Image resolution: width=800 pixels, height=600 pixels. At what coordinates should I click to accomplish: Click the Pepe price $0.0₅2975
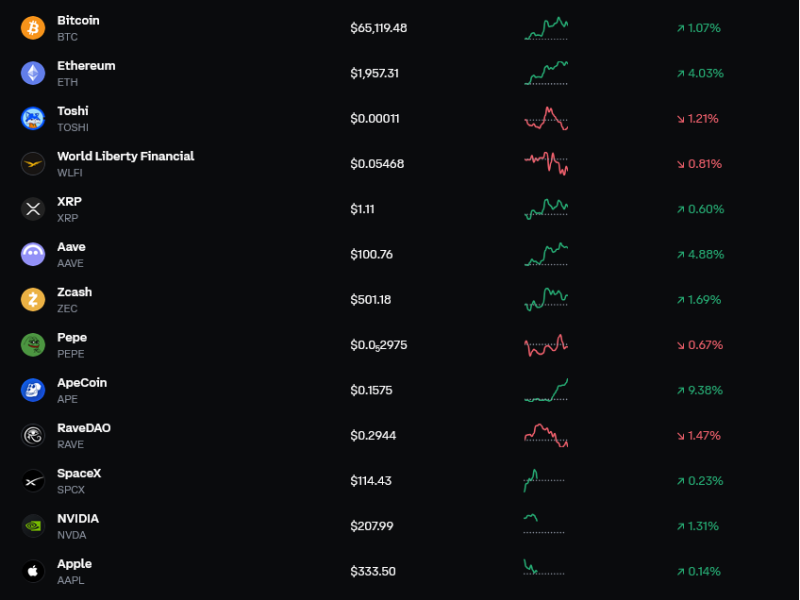pos(379,345)
